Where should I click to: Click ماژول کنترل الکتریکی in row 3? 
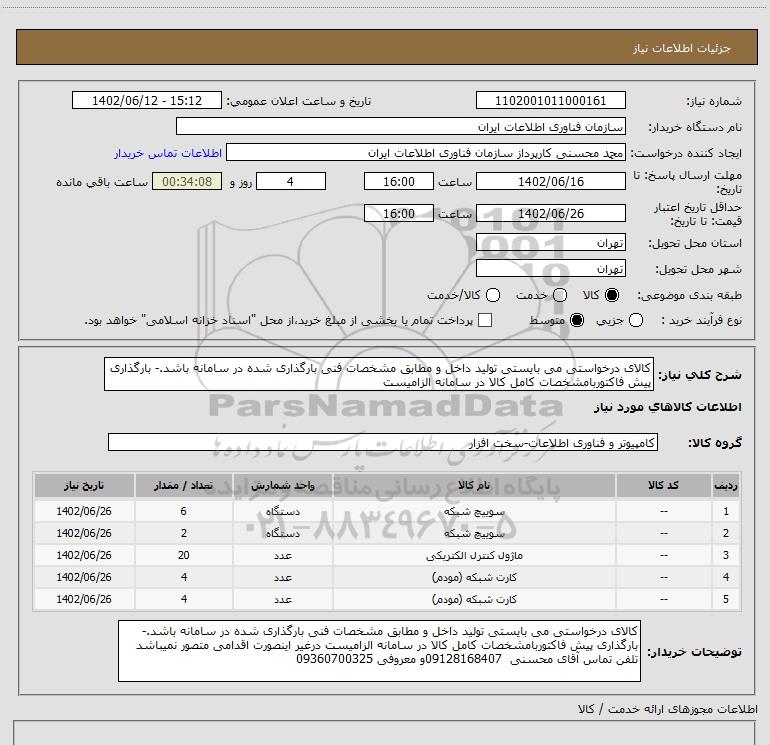474,555
